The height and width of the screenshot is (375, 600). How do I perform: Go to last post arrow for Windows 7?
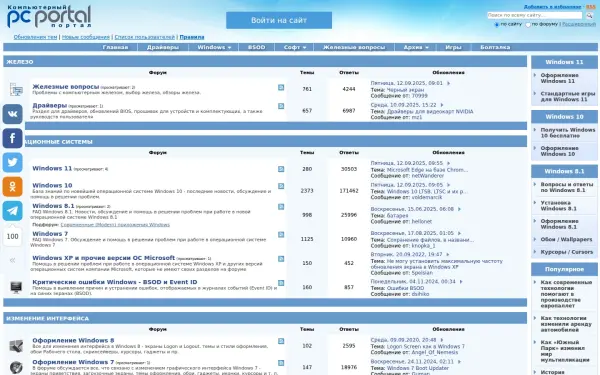(459, 233)
